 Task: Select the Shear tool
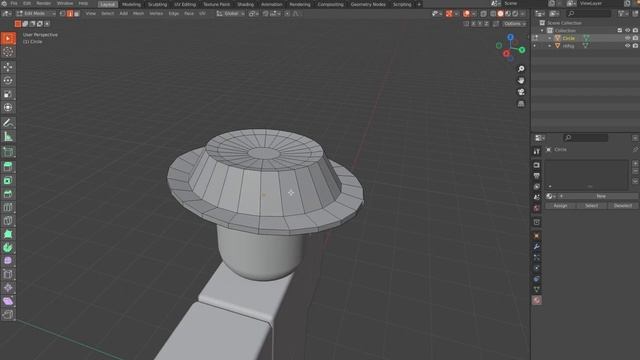pos(8,301)
